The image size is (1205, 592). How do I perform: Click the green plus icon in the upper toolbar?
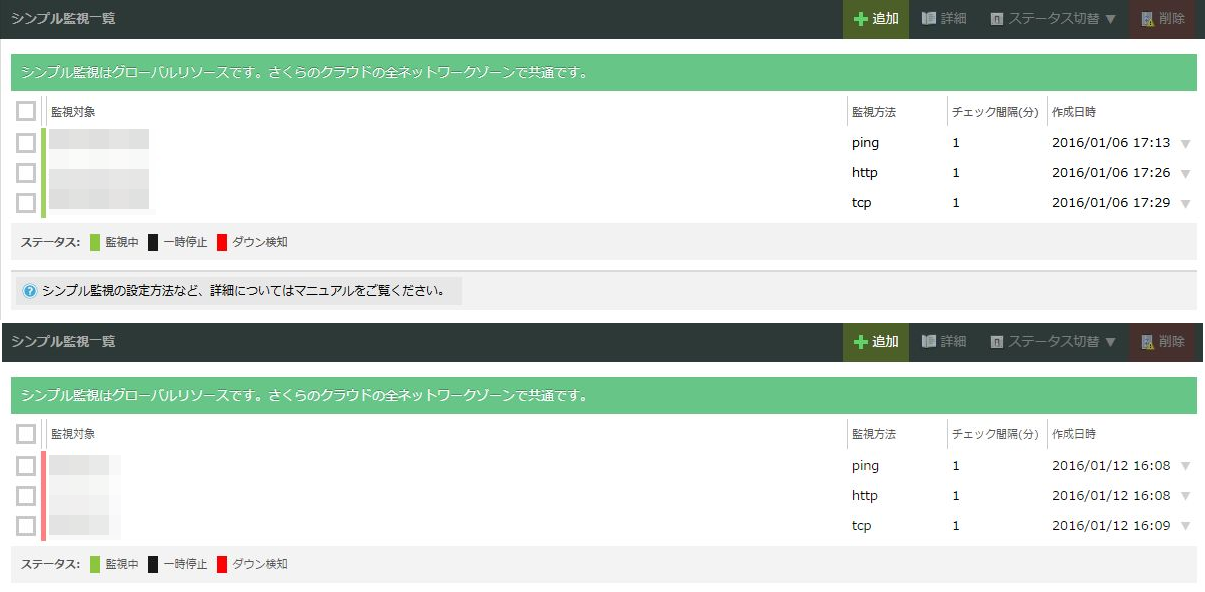tap(860, 19)
